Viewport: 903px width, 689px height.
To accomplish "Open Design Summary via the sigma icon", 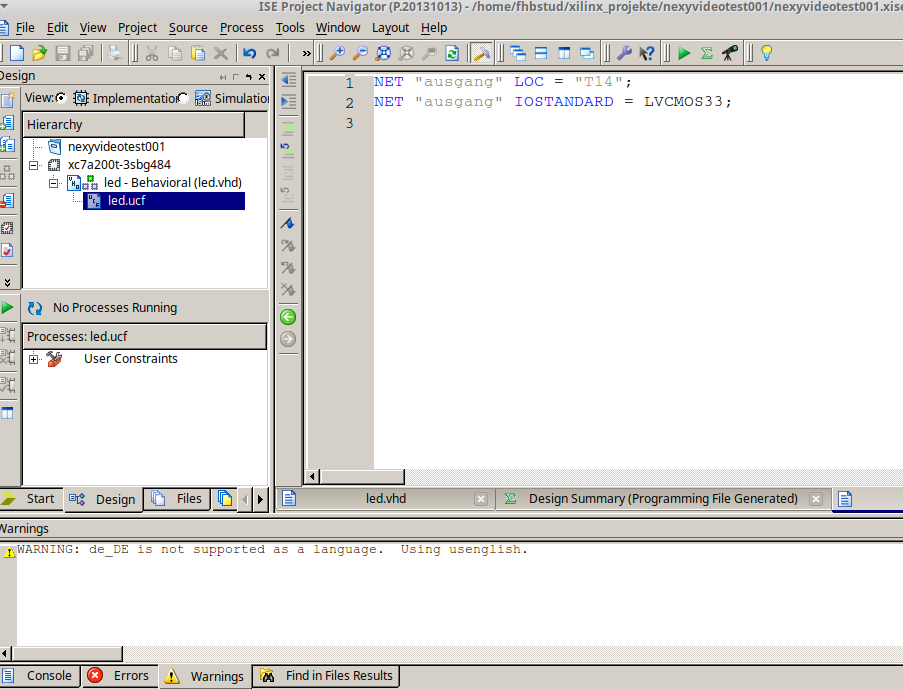I will coord(707,53).
